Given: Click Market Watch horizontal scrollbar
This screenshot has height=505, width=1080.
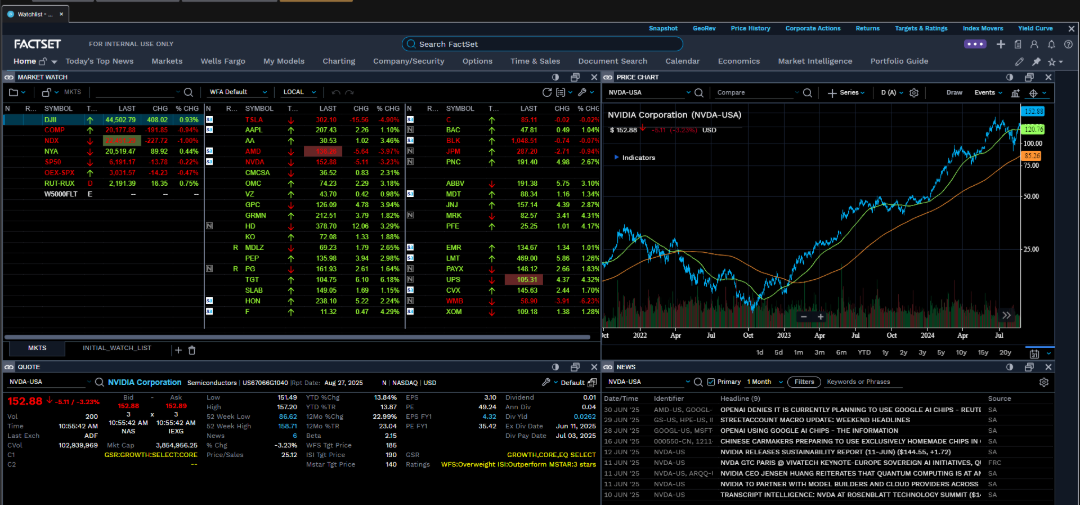Looking at the screenshot, I should 296,338.
